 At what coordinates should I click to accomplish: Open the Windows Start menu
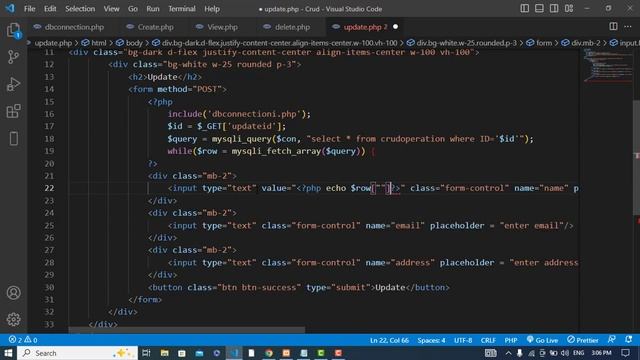(x=8, y=353)
